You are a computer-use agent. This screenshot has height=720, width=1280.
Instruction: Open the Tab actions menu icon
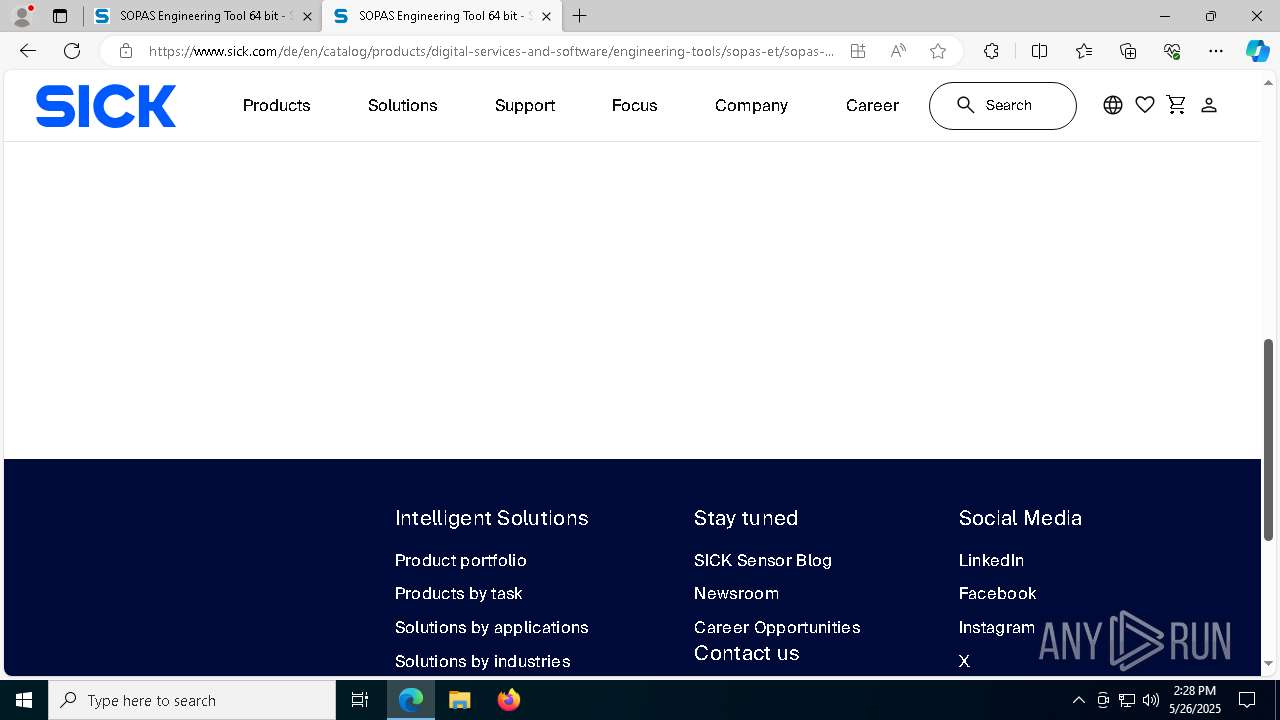point(60,16)
